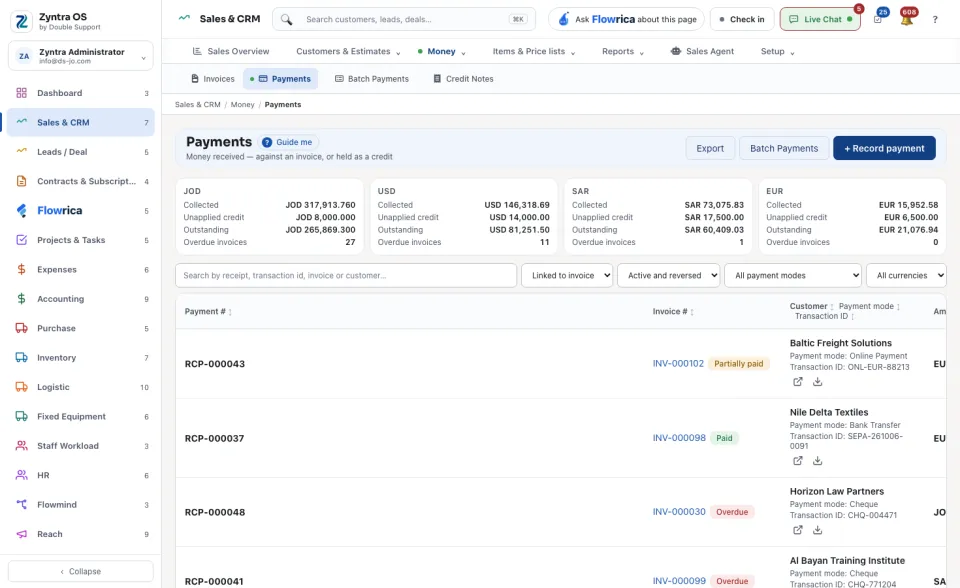This screenshot has height=588, width=960.
Task: Open the Inventory sidebar item
Action: tap(81, 358)
